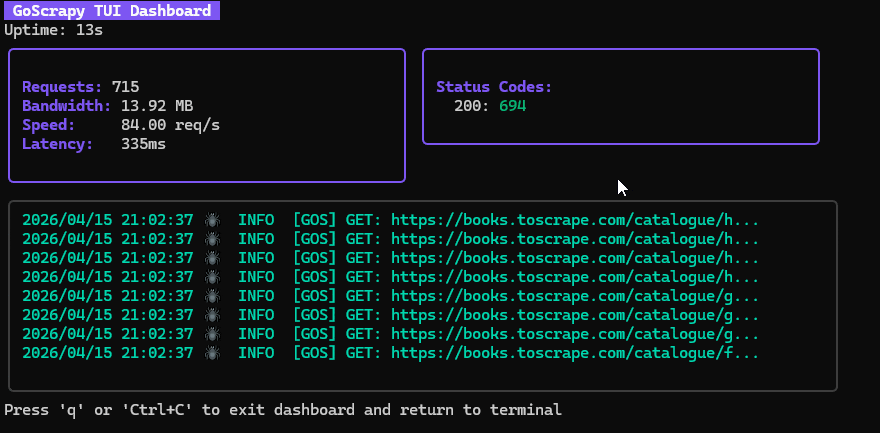
Task: Click the Requests: label
Action: coord(62,87)
